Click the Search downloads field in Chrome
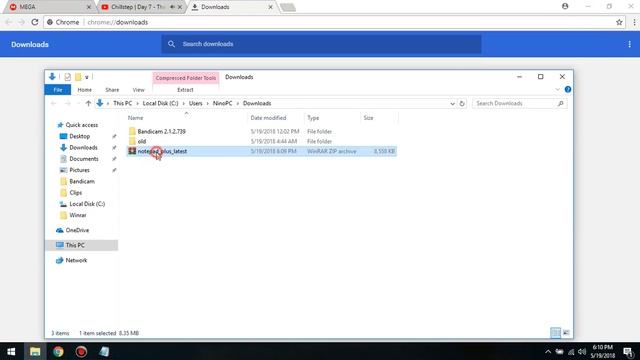This screenshot has width=640, height=360. [321, 44]
